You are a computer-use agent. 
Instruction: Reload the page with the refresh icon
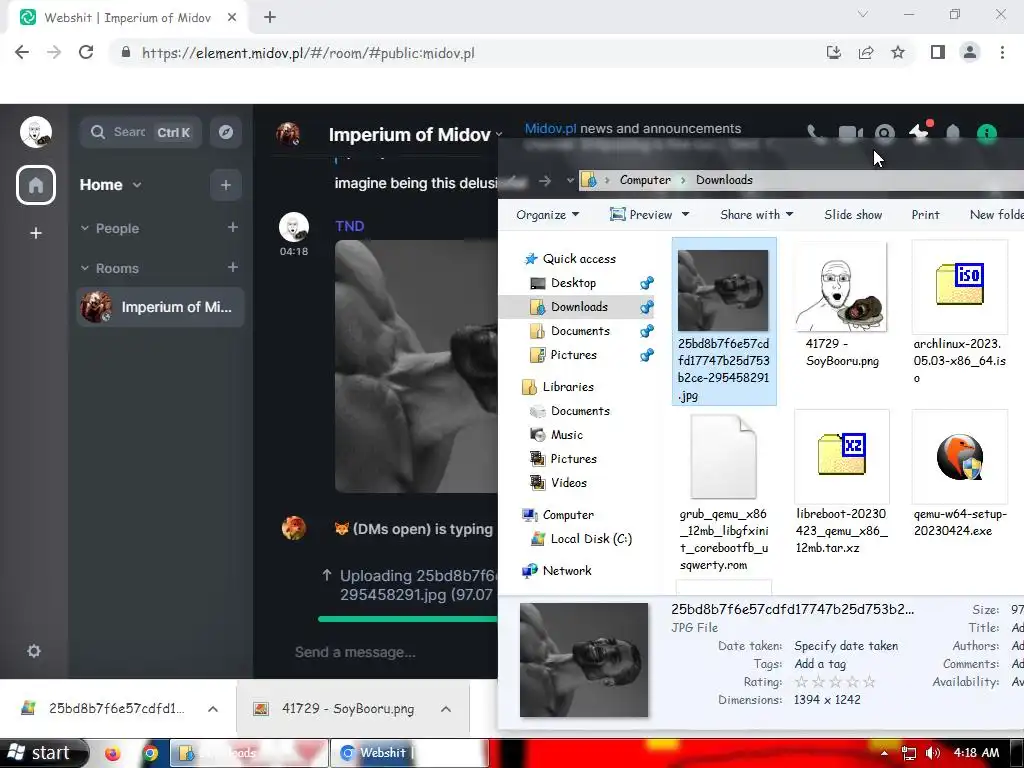(x=86, y=52)
